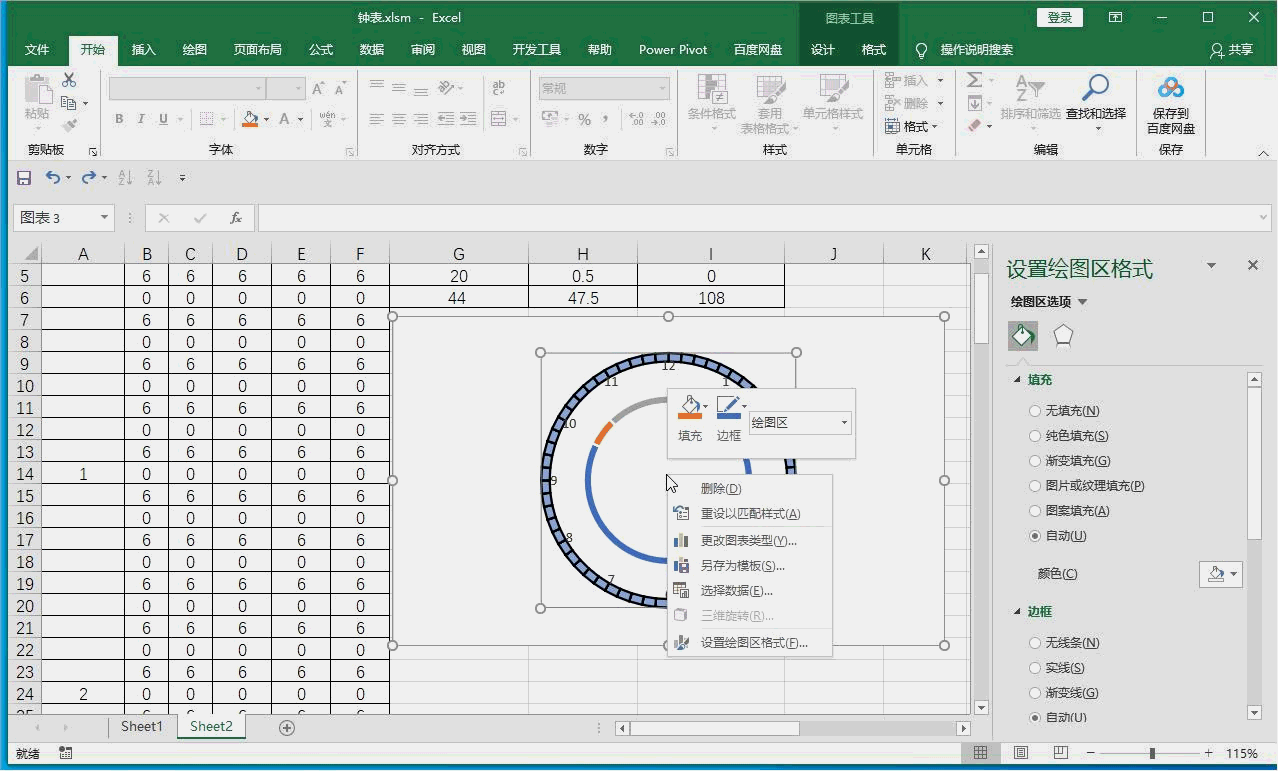Collapse the 边框 section
The height and width of the screenshot is (771, 1278).
click(x=1018, y=612)
